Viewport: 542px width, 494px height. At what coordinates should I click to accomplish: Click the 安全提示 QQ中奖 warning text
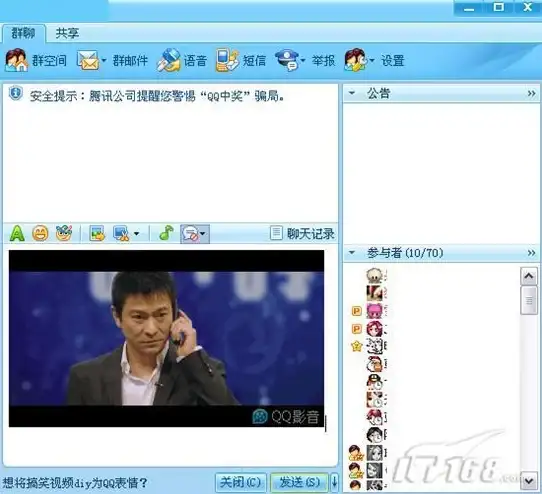click(x=157, y=96)
